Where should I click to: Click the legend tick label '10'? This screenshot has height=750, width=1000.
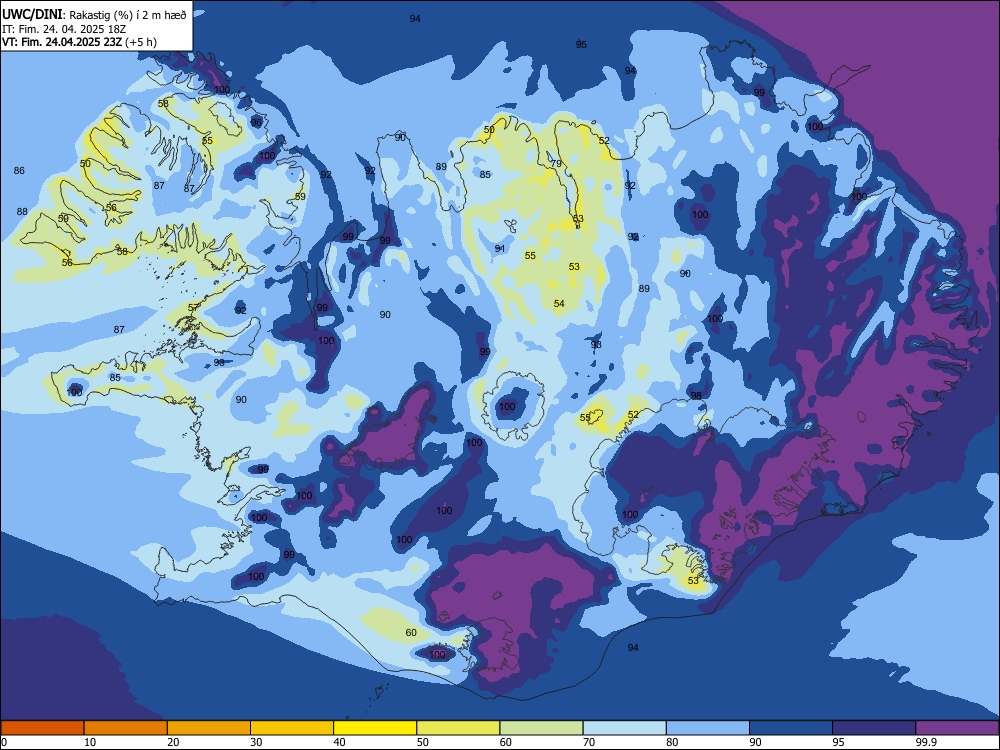click(x=90, y=742)
